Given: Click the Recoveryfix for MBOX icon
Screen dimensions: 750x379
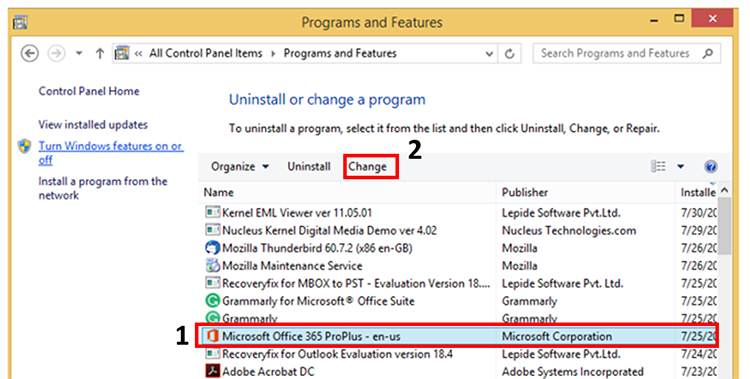Looking at the screenshot, I should tap(212, 283).
